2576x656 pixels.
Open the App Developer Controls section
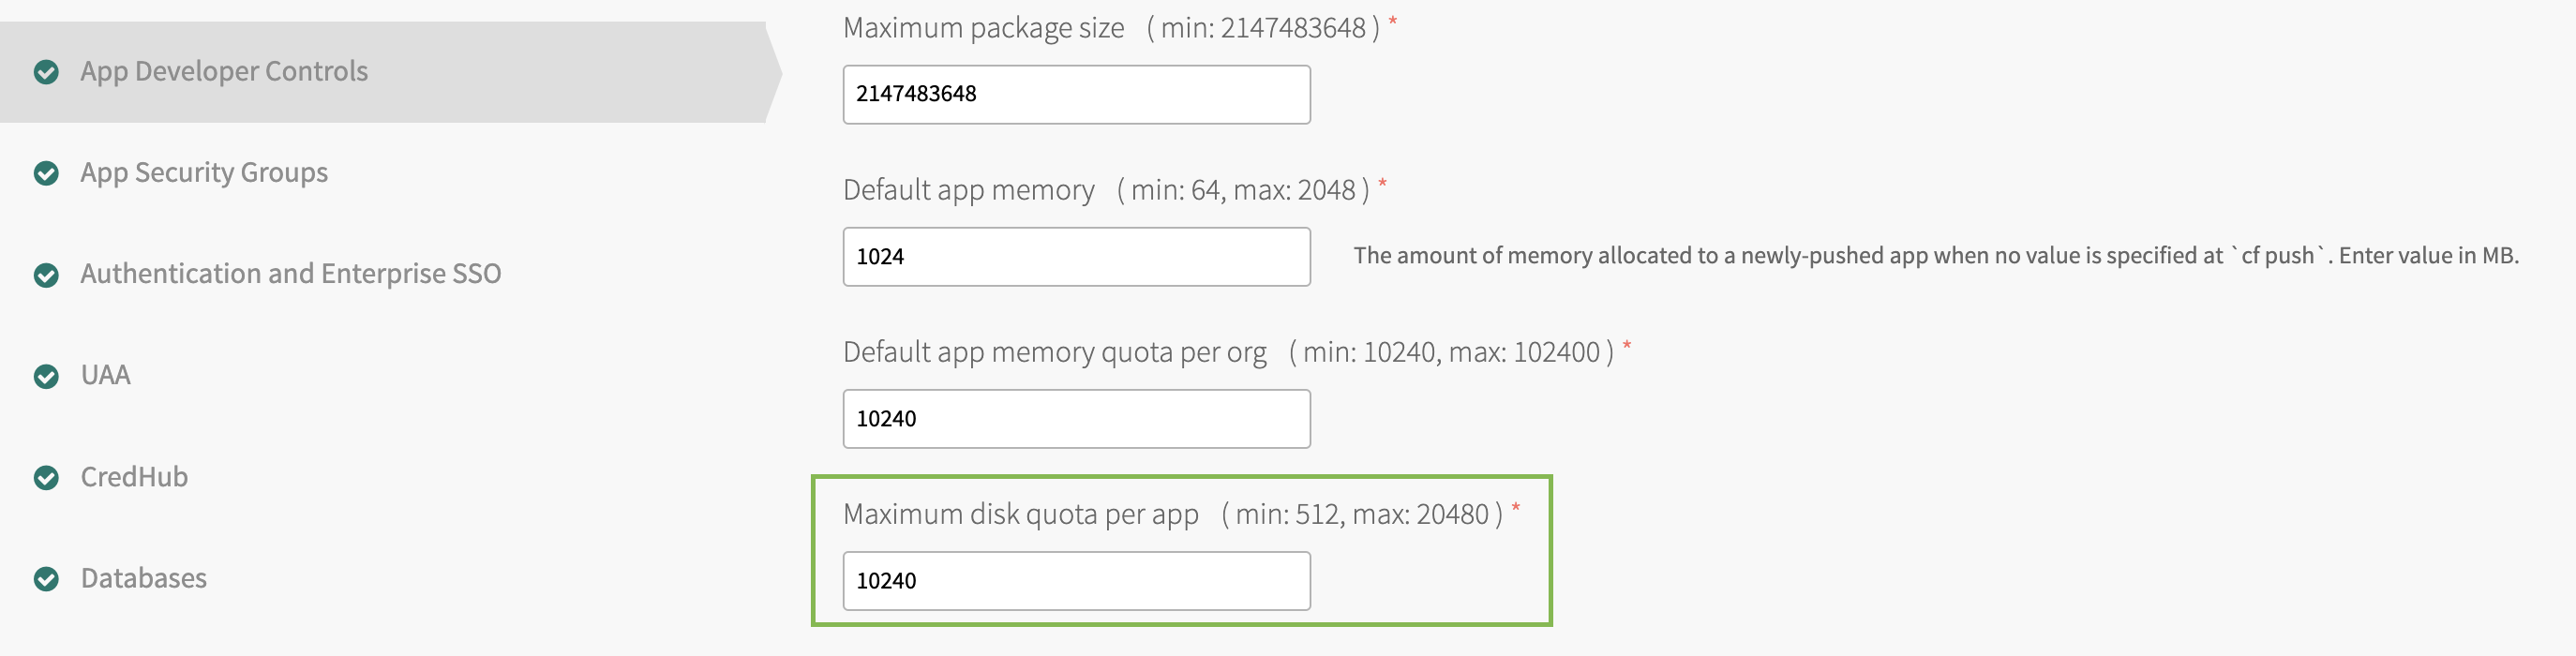pyautogui.click(x=224, y=72)
